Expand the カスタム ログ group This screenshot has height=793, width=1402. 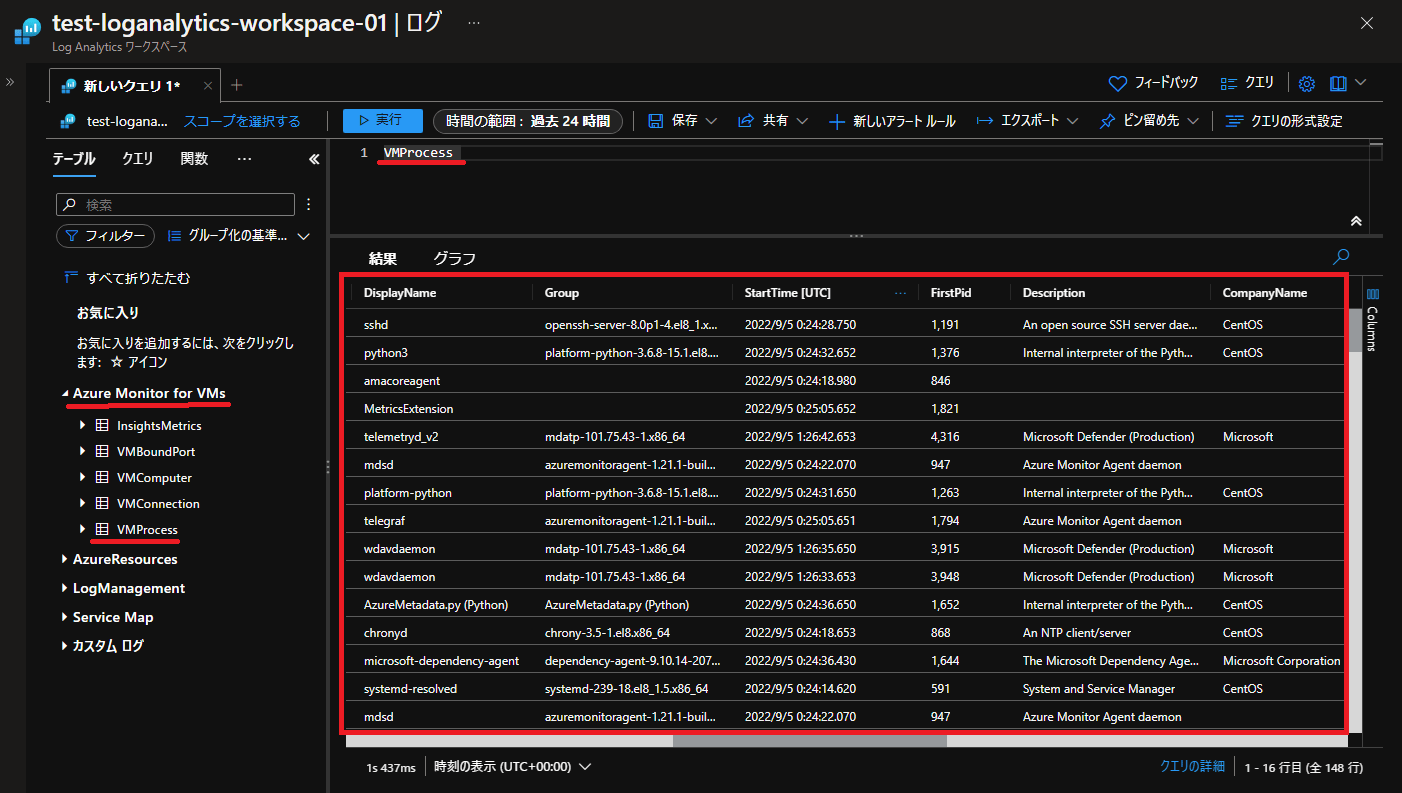[x=65, y=647]
